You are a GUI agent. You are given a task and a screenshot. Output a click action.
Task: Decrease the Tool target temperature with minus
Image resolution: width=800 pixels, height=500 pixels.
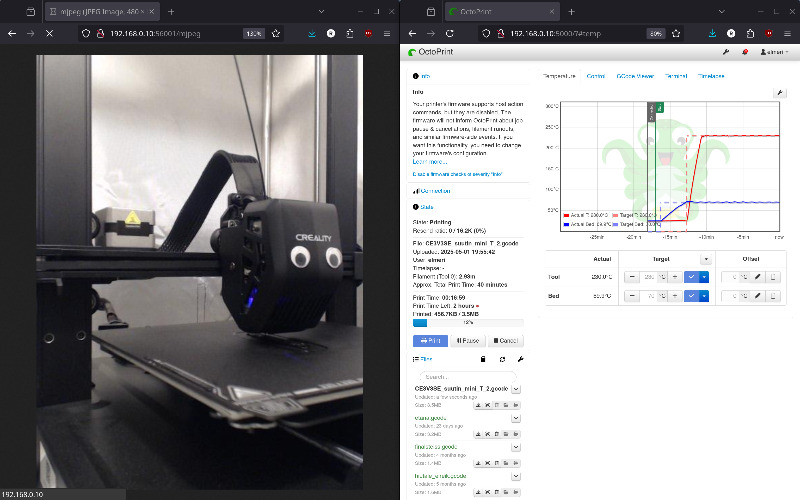(x=632, y=277)
